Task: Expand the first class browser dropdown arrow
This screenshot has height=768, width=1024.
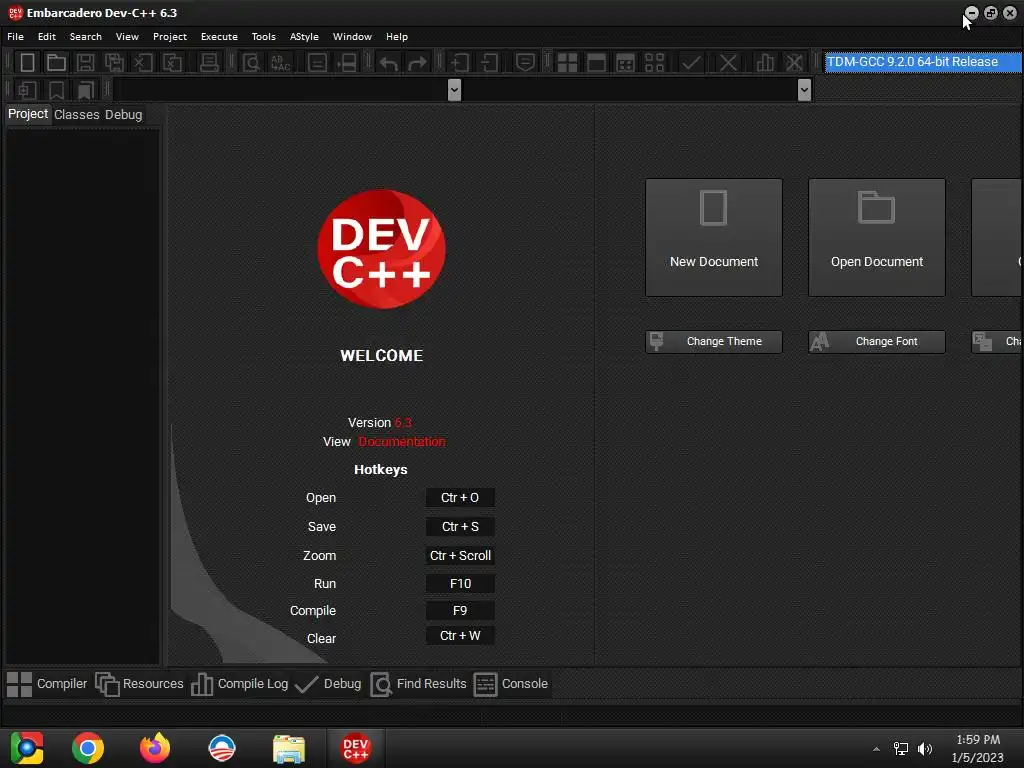Action: (455, 89)
